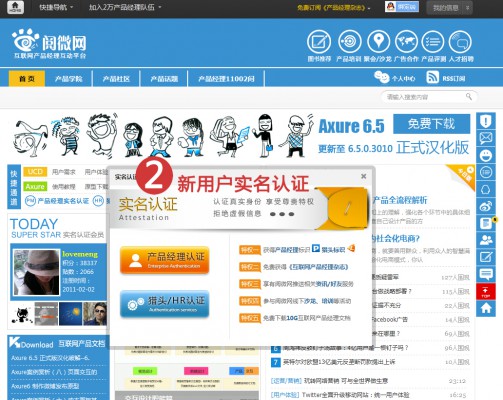This screenshot has width=503, height=400.
Task: Switch to the 产品学院 tab
Action: [68, 79]
